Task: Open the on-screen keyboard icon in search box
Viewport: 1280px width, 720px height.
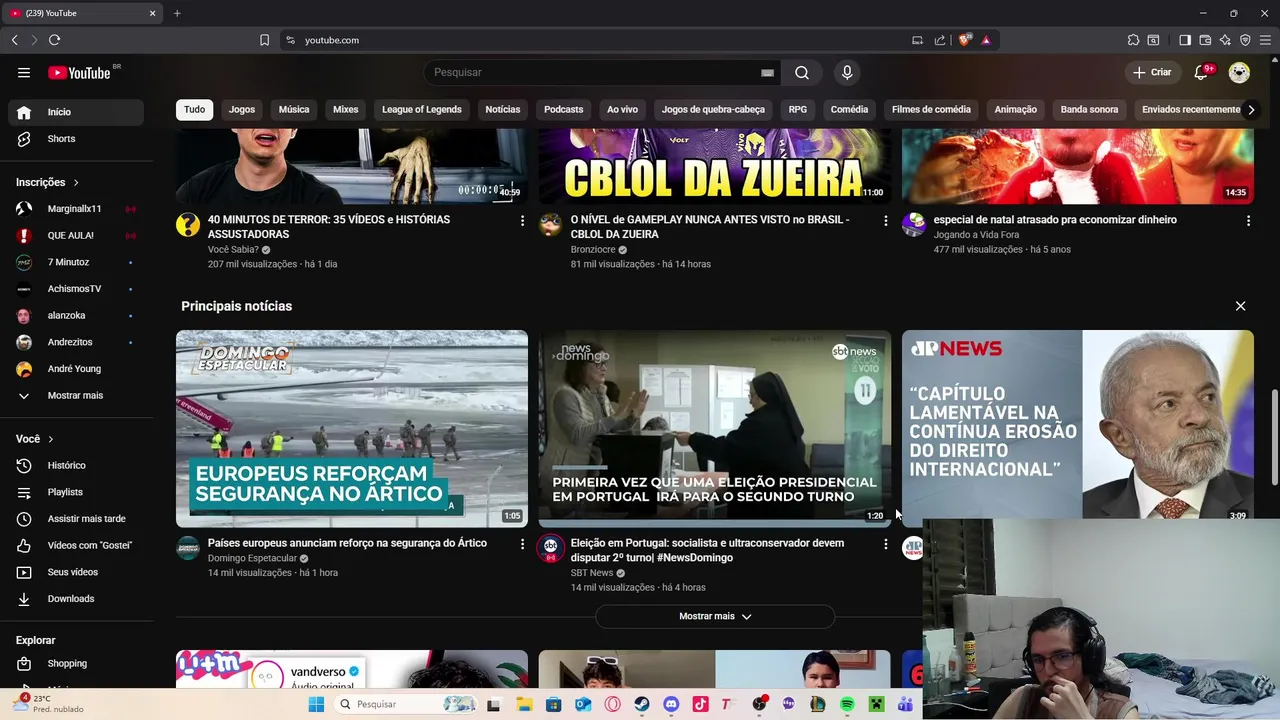Action: [767, 72]
